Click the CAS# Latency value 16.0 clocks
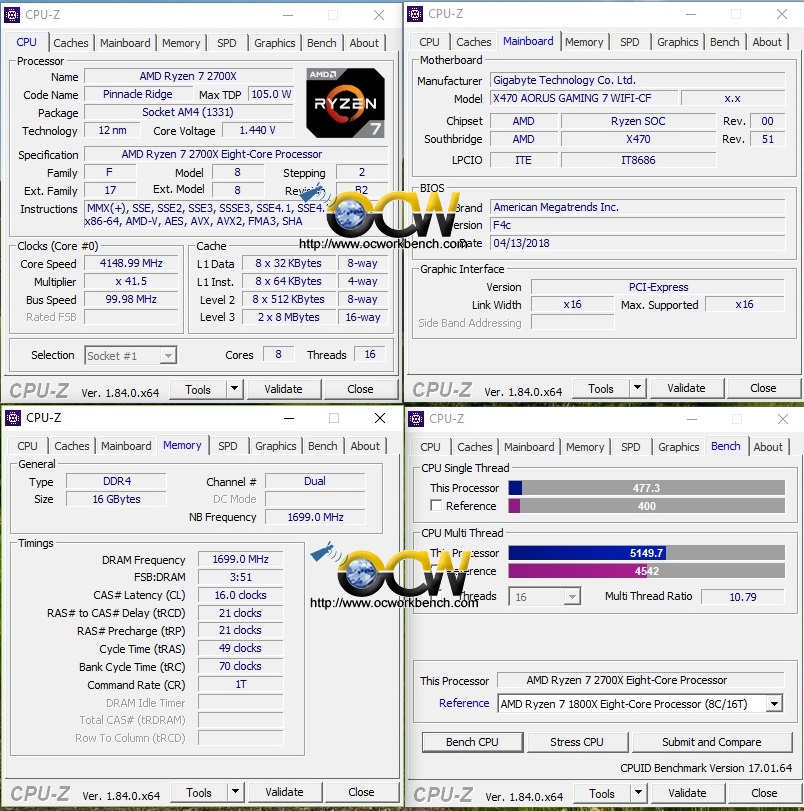 click(x=241, y=595)
